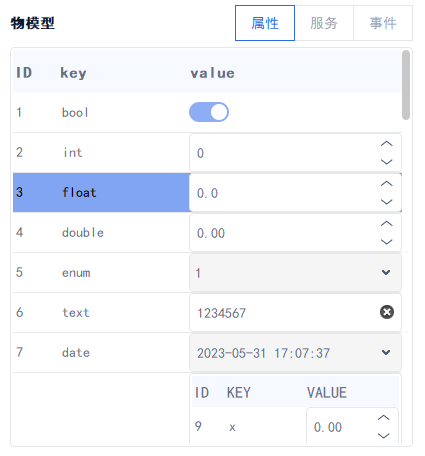The height and width of the screenshot is (456, 425).
Task: Decrease the x value down arrow
Action: coord(384,436)
